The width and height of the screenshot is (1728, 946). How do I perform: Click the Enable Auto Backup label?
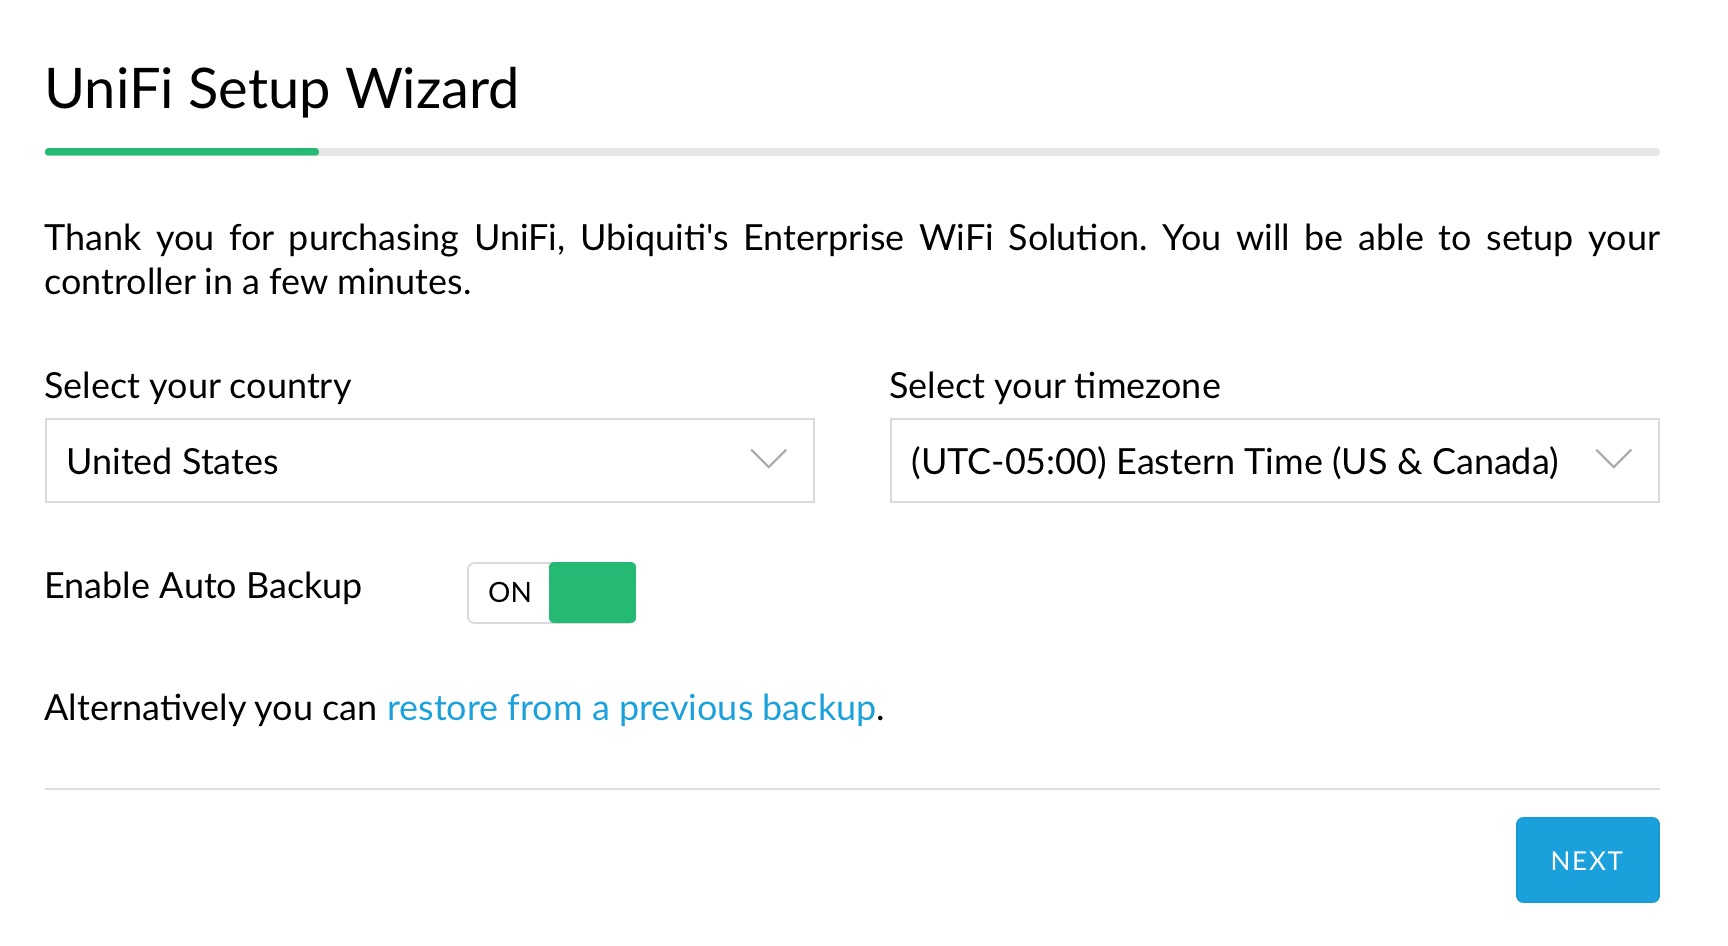pyautogui.click(x=203, y=586)
